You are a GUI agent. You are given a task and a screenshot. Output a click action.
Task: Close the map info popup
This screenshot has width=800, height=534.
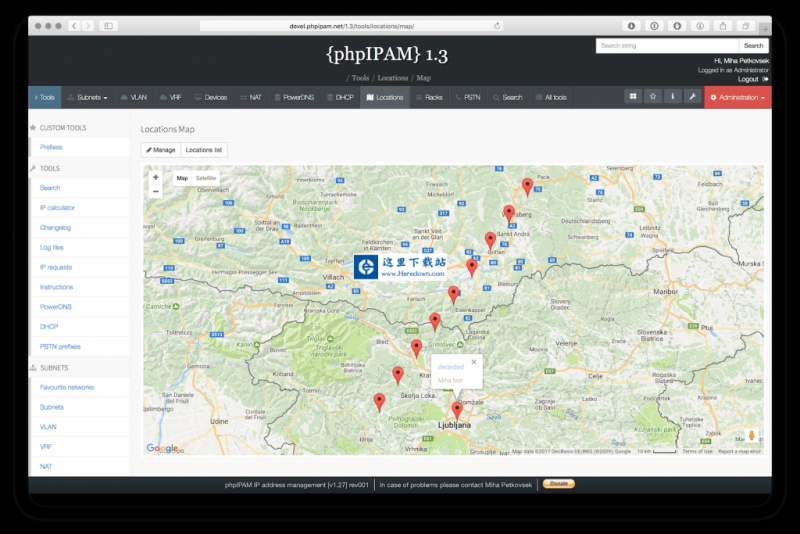click(474, 360)
